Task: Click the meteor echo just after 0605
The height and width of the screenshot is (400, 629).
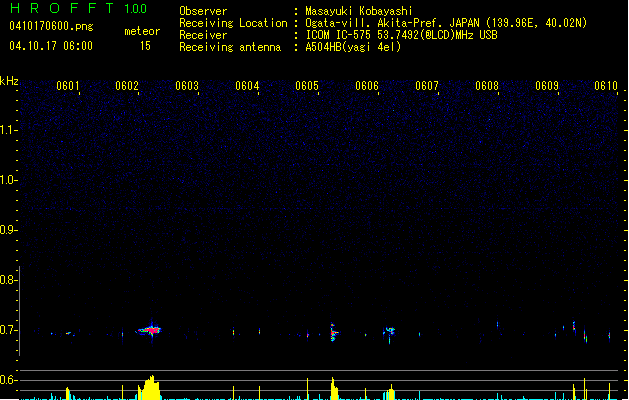Action: [334, 332]
